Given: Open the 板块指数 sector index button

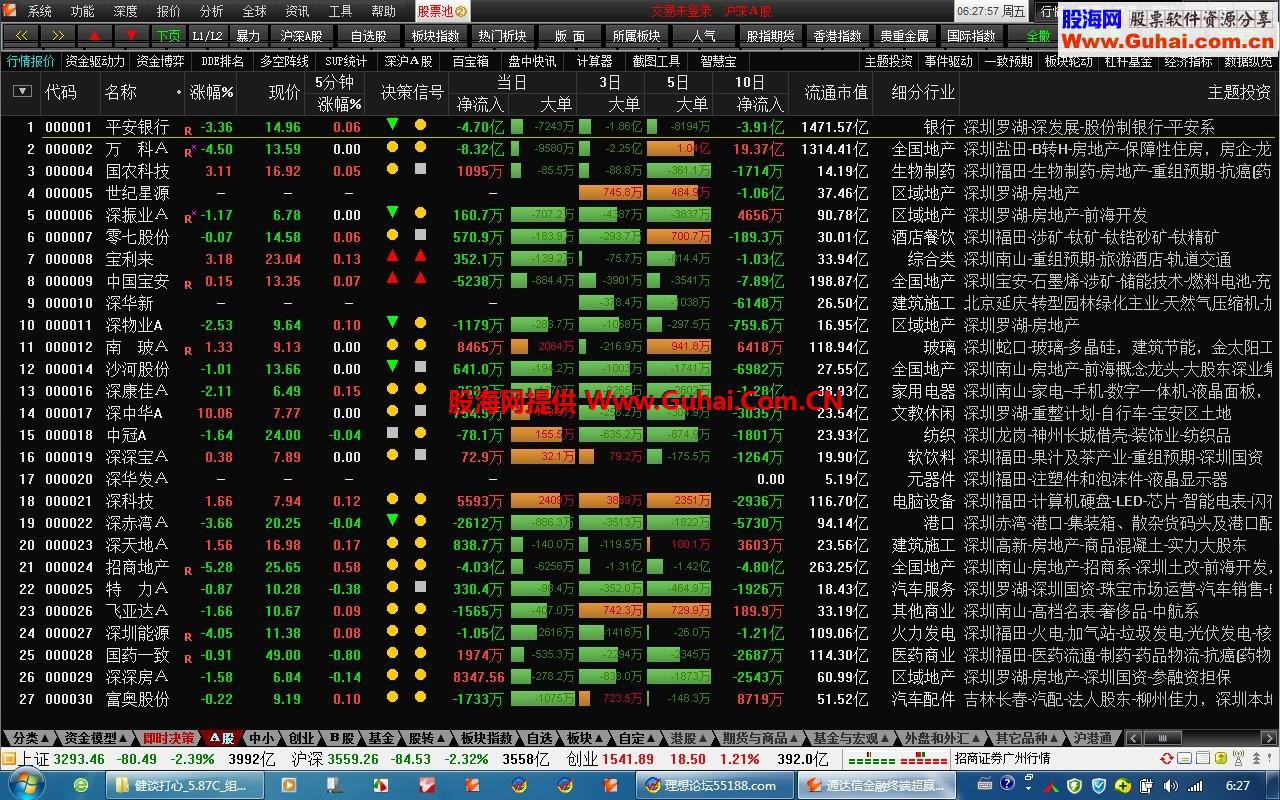Looking at the screenshot, I should (x=435, y=35).
